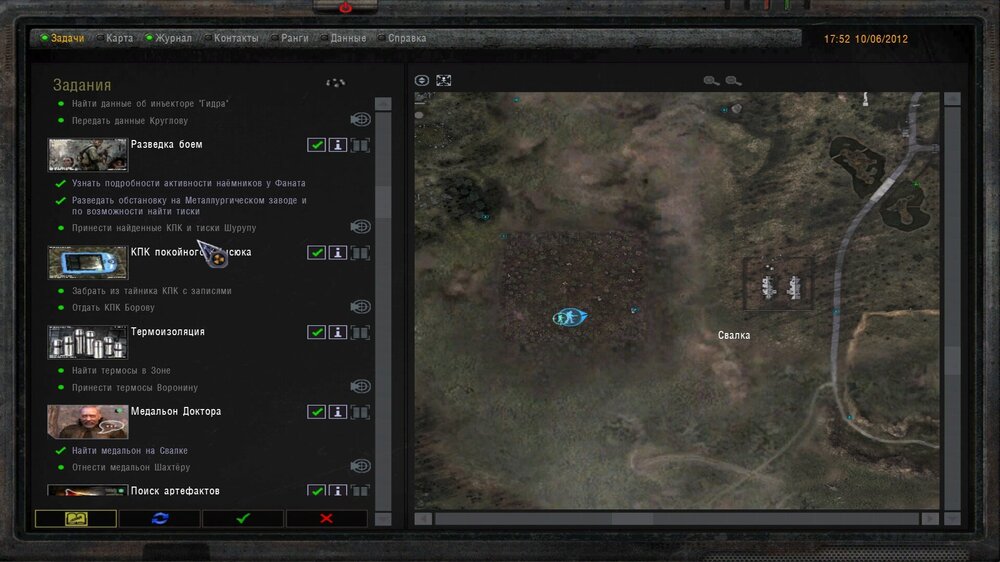Open info for КПК покойного task

click(338, 253)
